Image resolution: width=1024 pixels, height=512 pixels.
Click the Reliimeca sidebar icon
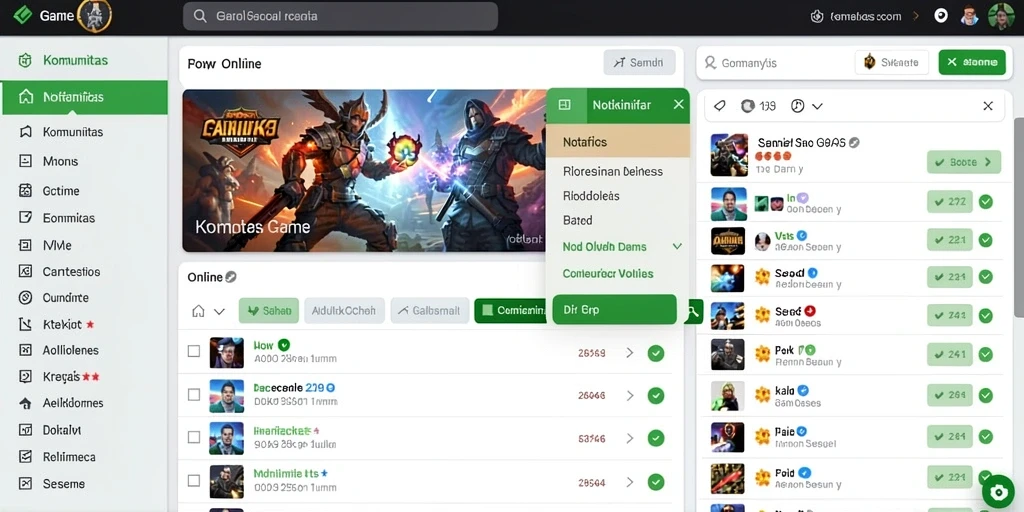(x=25, y=457)
